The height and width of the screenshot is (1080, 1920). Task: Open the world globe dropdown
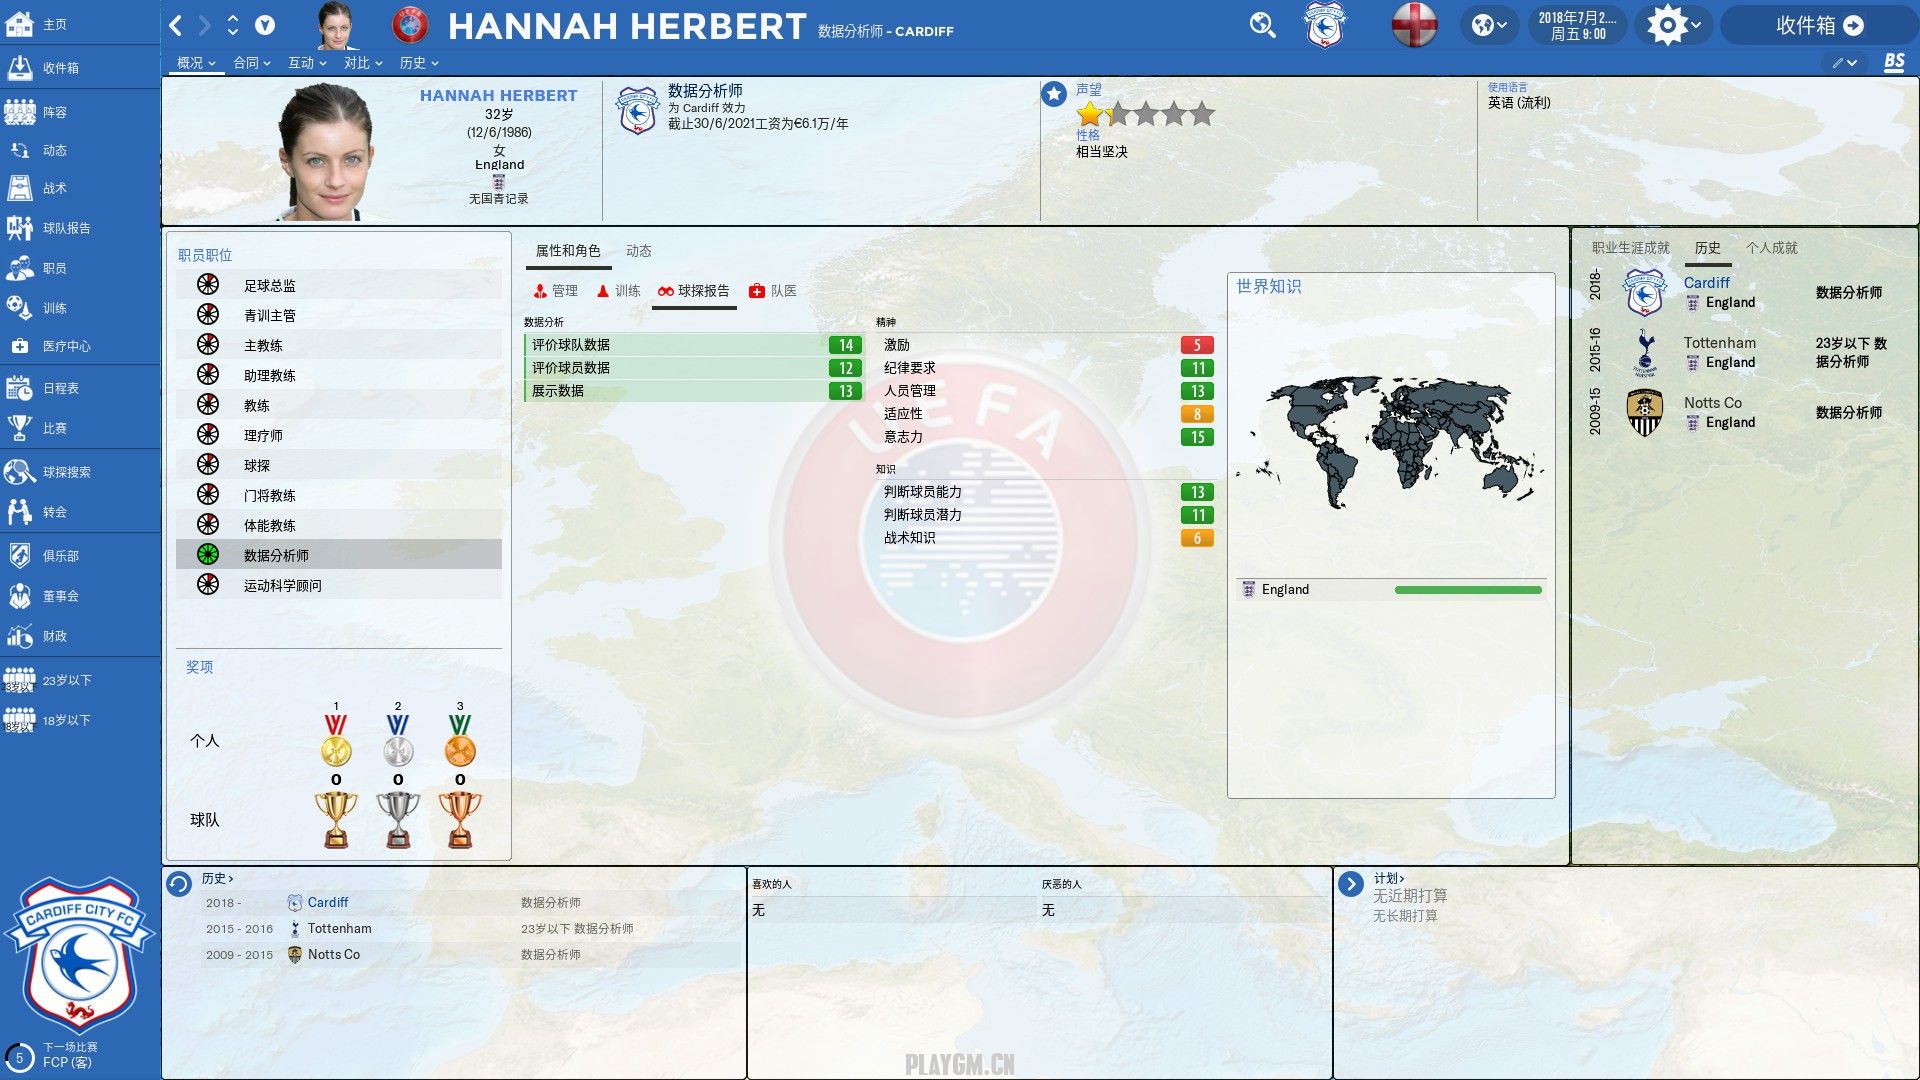point(1488,25)
